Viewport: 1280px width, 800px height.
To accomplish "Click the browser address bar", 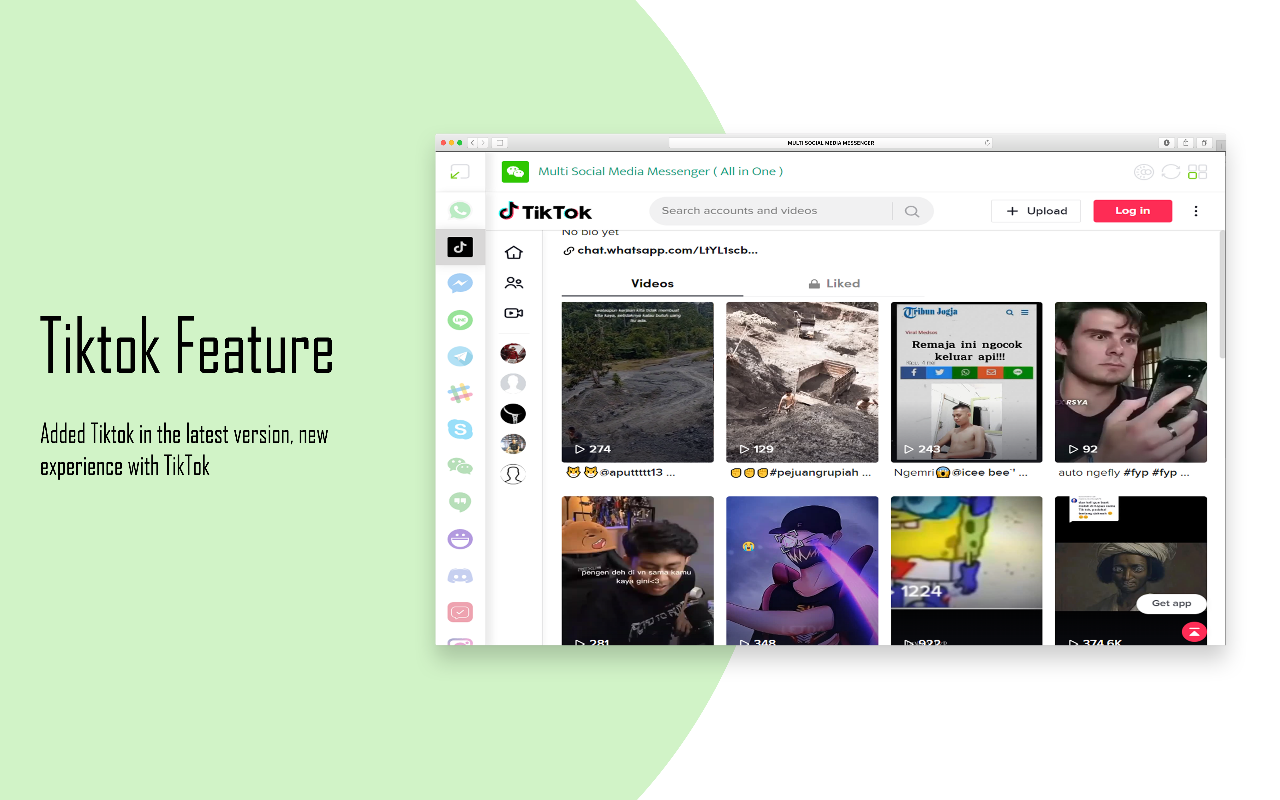I will pos(830,143).
